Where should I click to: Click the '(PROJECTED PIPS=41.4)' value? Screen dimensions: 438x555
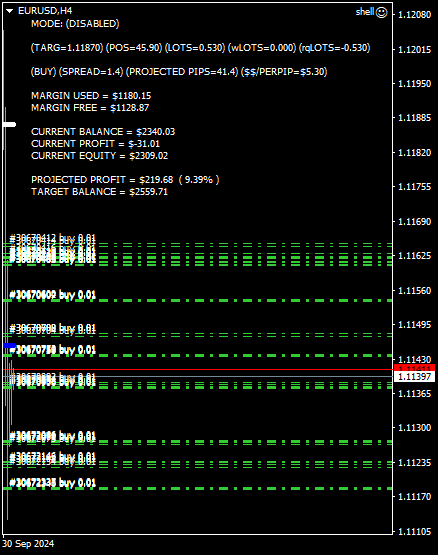pos(182,72)
